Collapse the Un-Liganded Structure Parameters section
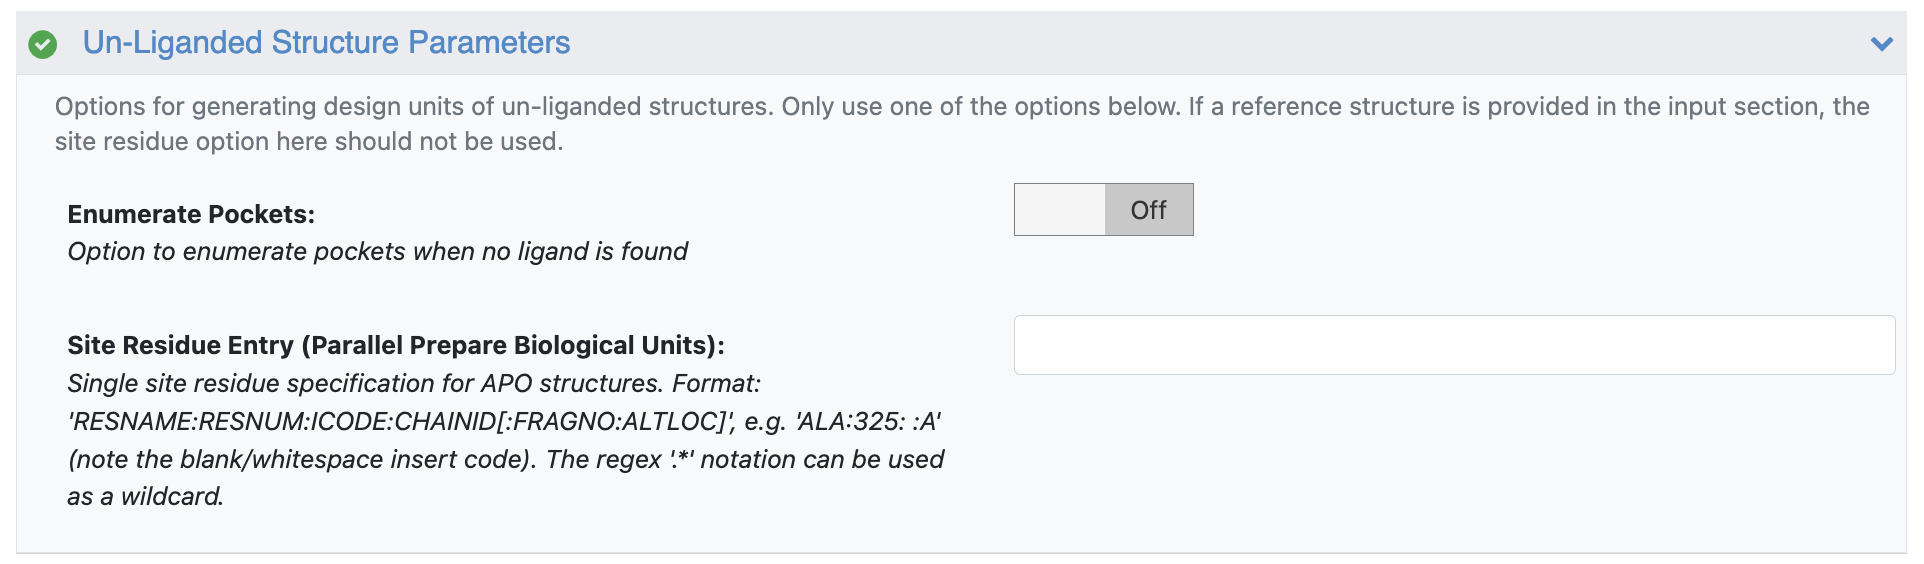Viewport: 1924px width, 564px height. tap(1881, 44)
